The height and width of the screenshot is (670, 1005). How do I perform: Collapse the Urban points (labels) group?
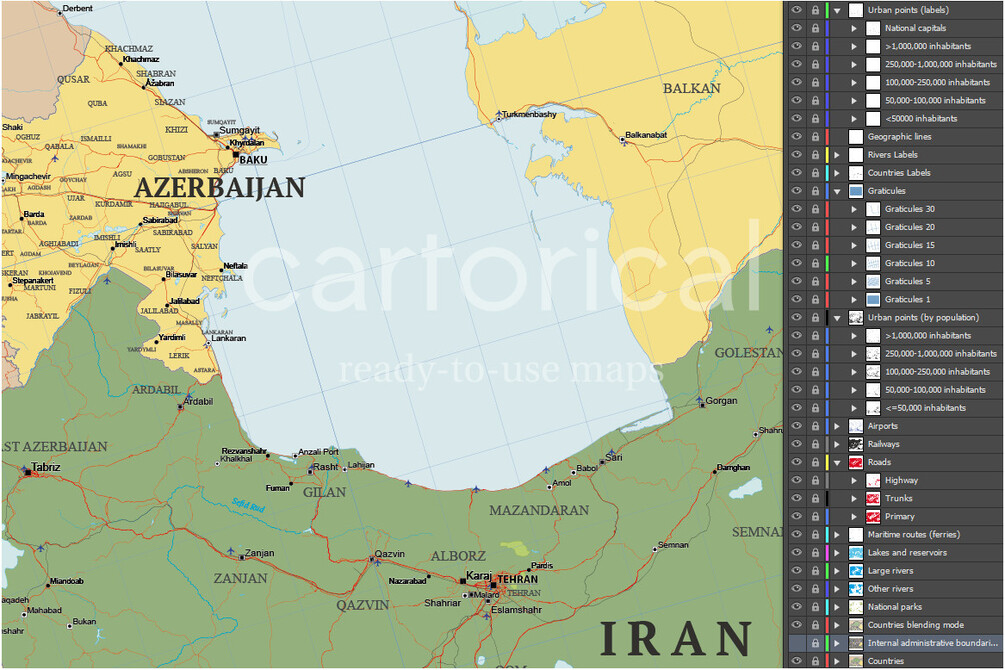(837, 11)
